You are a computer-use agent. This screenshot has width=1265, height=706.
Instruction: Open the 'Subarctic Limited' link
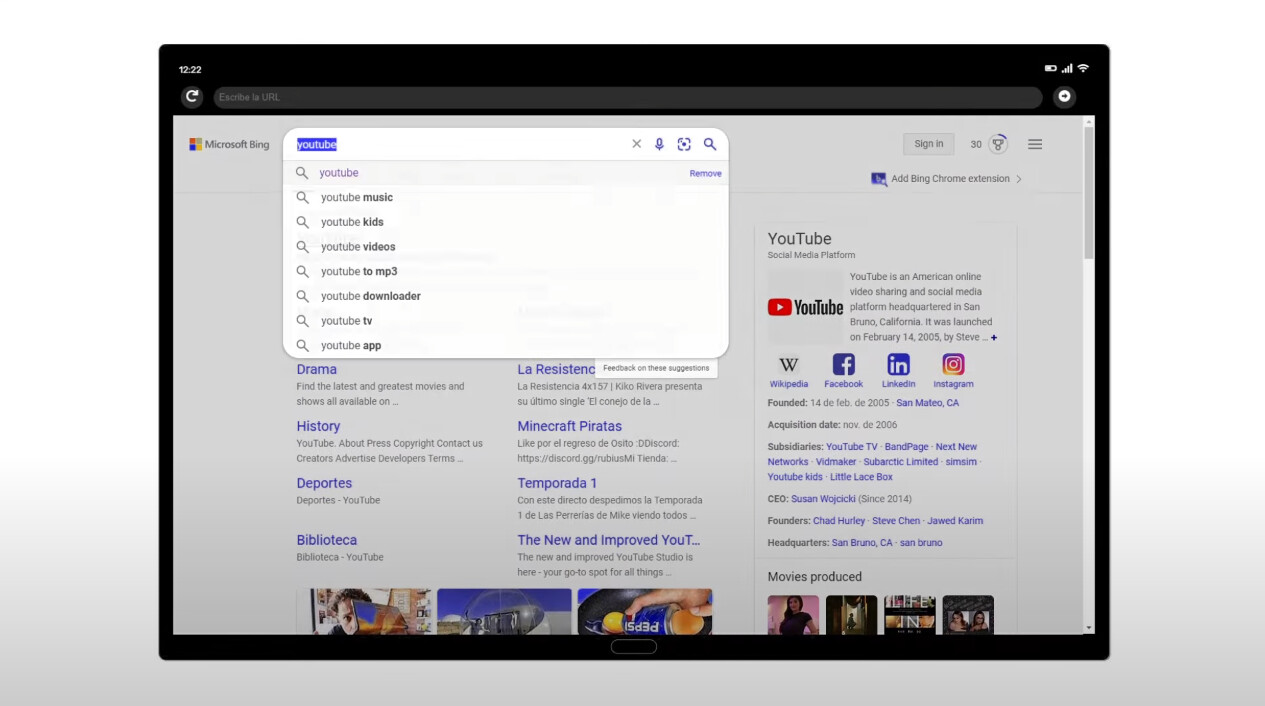901,462
